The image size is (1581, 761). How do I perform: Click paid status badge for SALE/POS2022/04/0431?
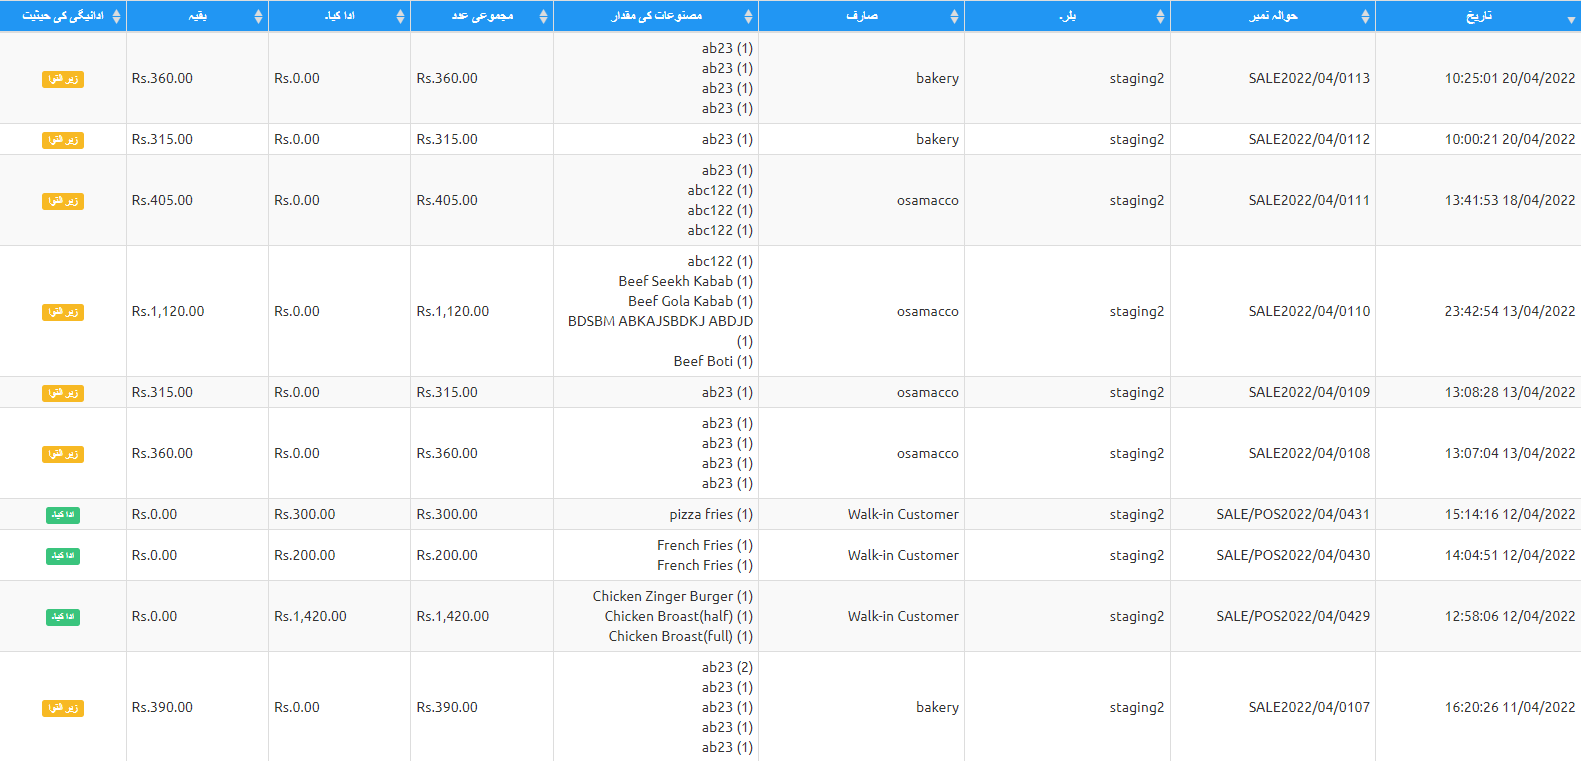62,515
